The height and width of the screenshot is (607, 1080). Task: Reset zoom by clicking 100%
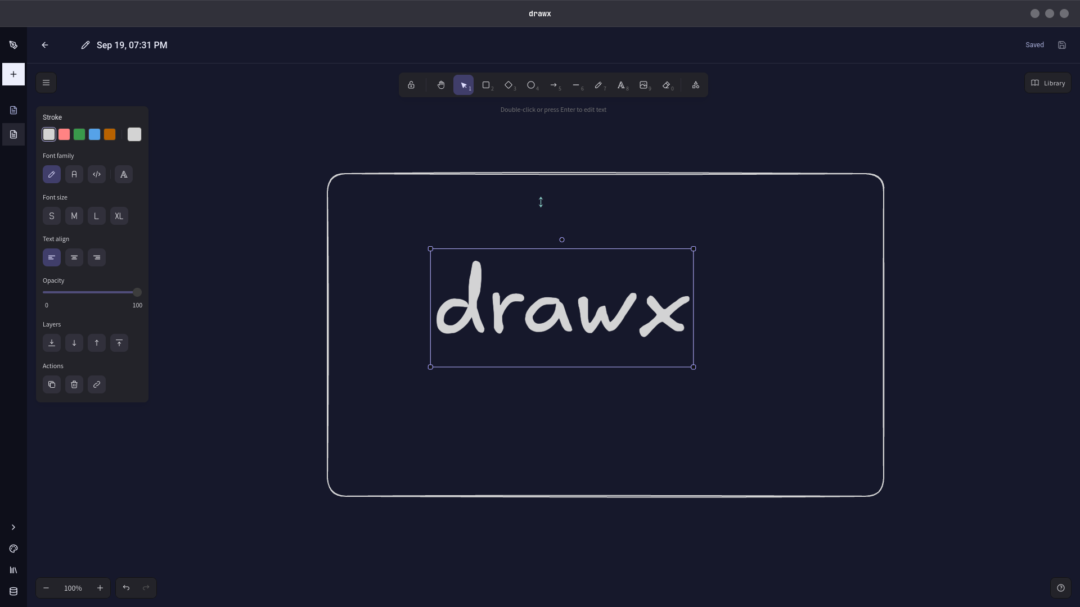[x=73, y=588]
